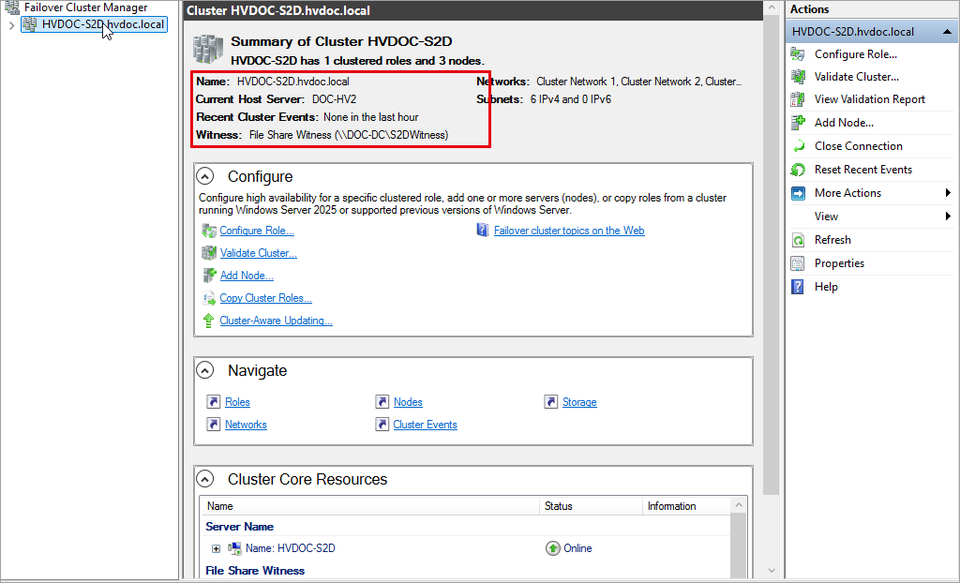This screenshot has height=583, width=960.
Task: Collapse the Configure section
Action: 205,176
